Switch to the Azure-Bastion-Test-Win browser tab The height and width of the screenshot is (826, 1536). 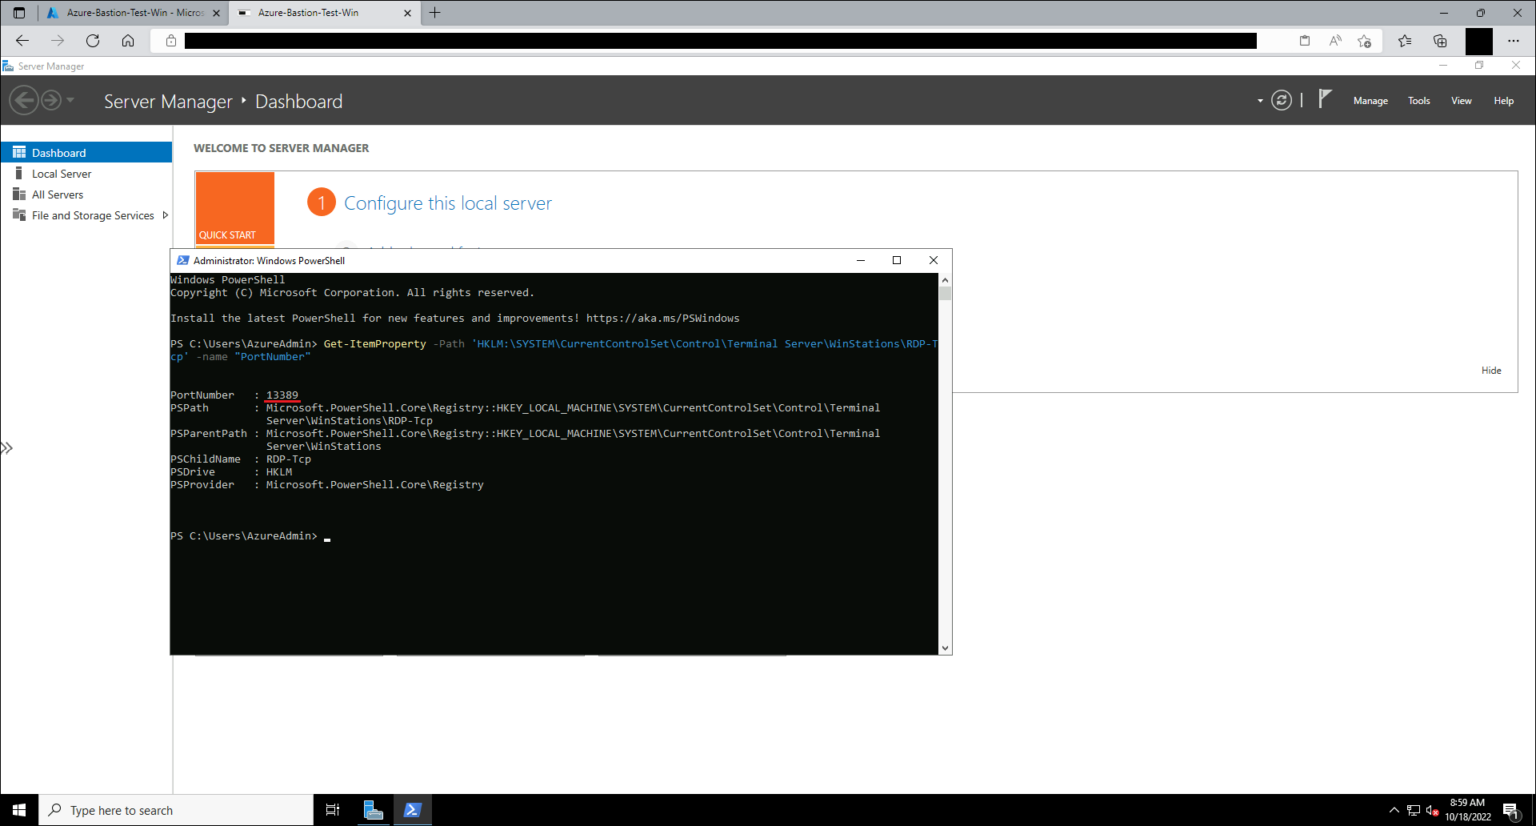(310, 13)
